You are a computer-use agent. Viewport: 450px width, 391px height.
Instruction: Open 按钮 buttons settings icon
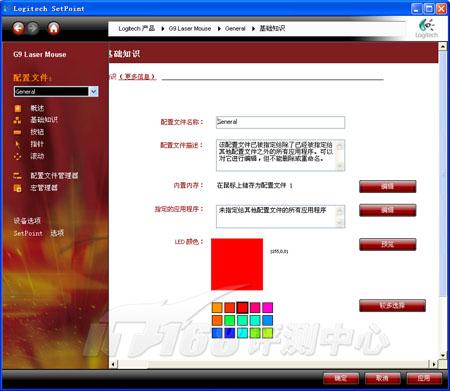tap(17, 132)
